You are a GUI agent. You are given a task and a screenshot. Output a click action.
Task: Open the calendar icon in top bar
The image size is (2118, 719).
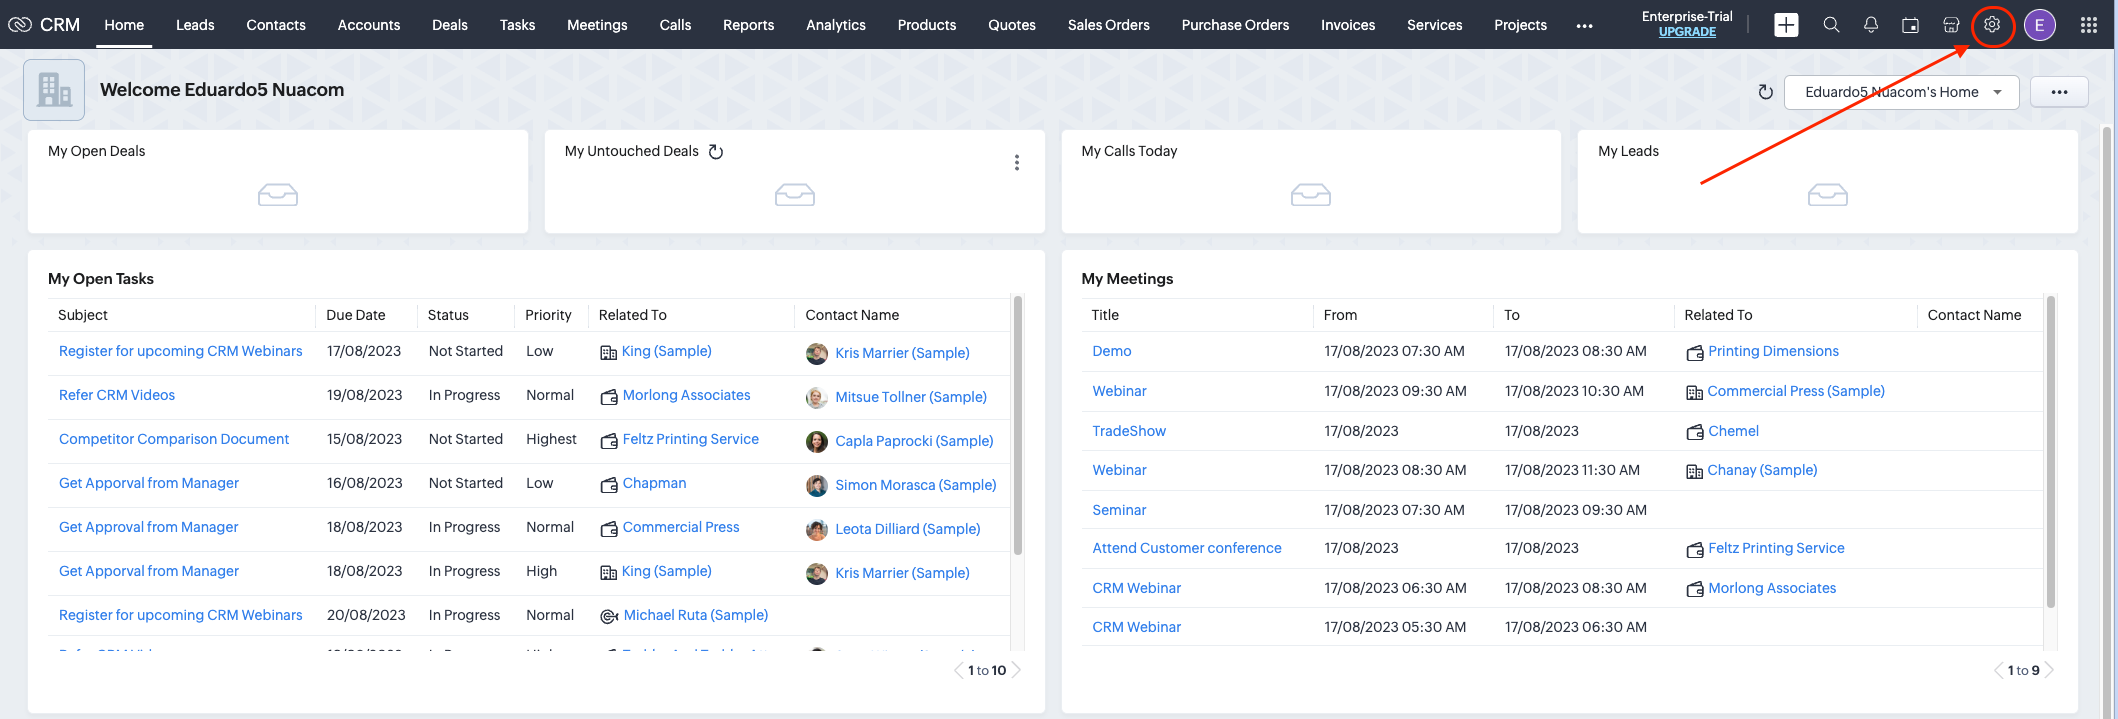1910,25
